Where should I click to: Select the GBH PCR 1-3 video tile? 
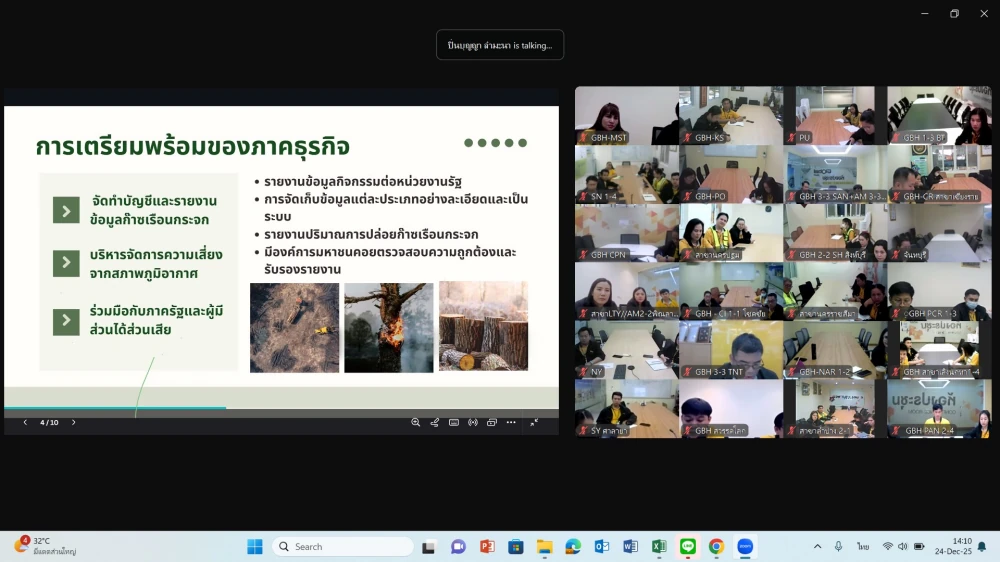pos(939,292)
